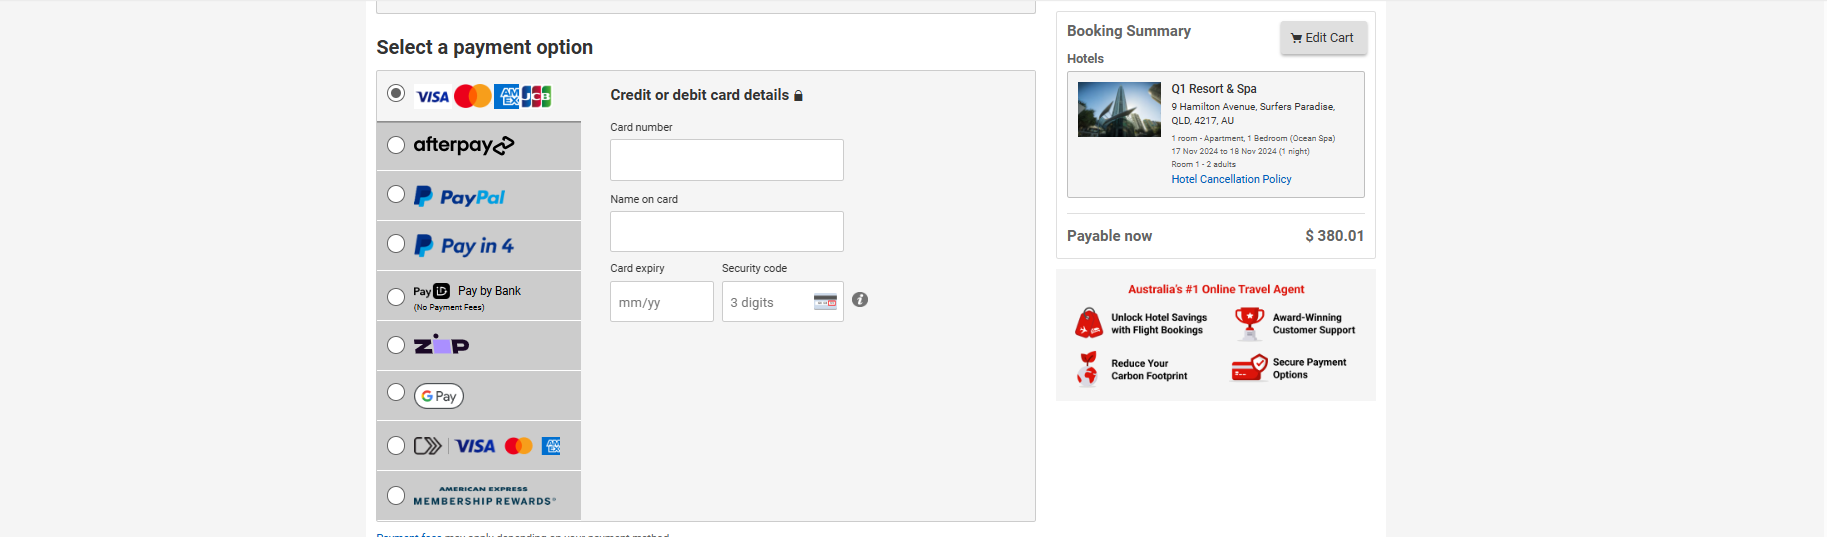The height and width of the screenshot is (537, 1827).
Task: Click the Zip logo
Action: coord(441,345)
